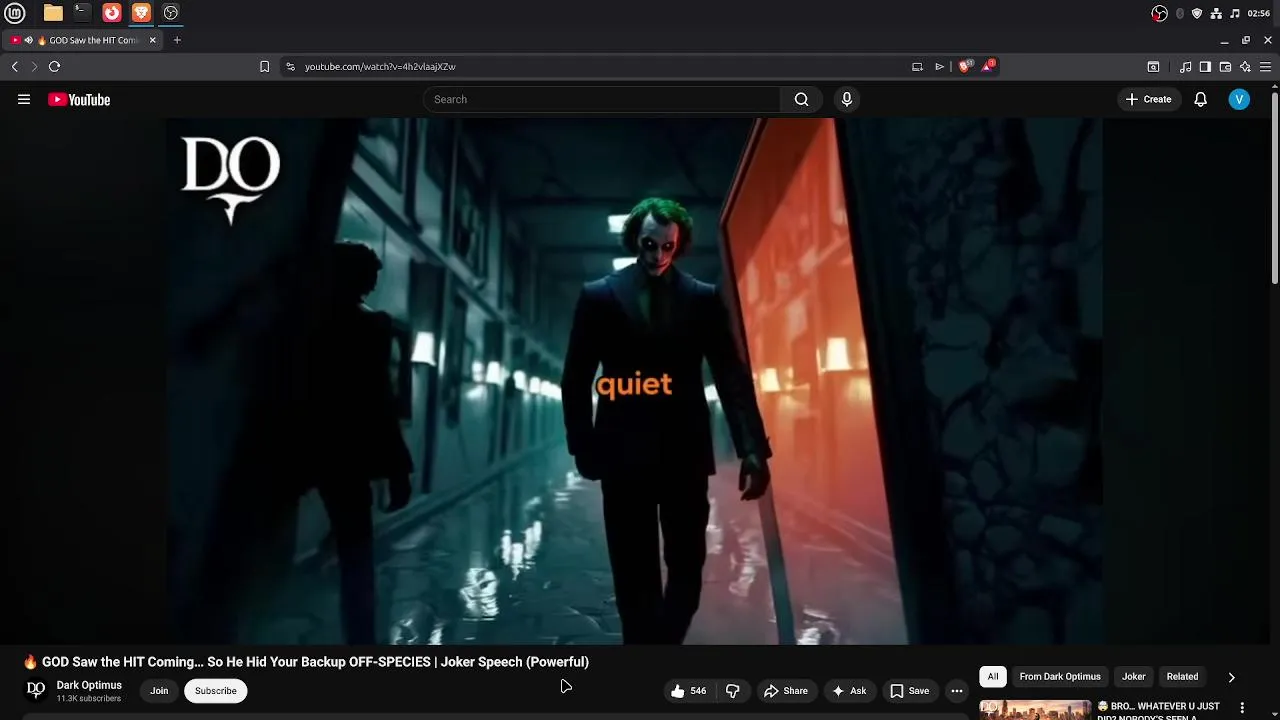The width and height of the screenshot is (1280, 720).
Task: Open the shield security tray icon
Action: coord(1197,13)
